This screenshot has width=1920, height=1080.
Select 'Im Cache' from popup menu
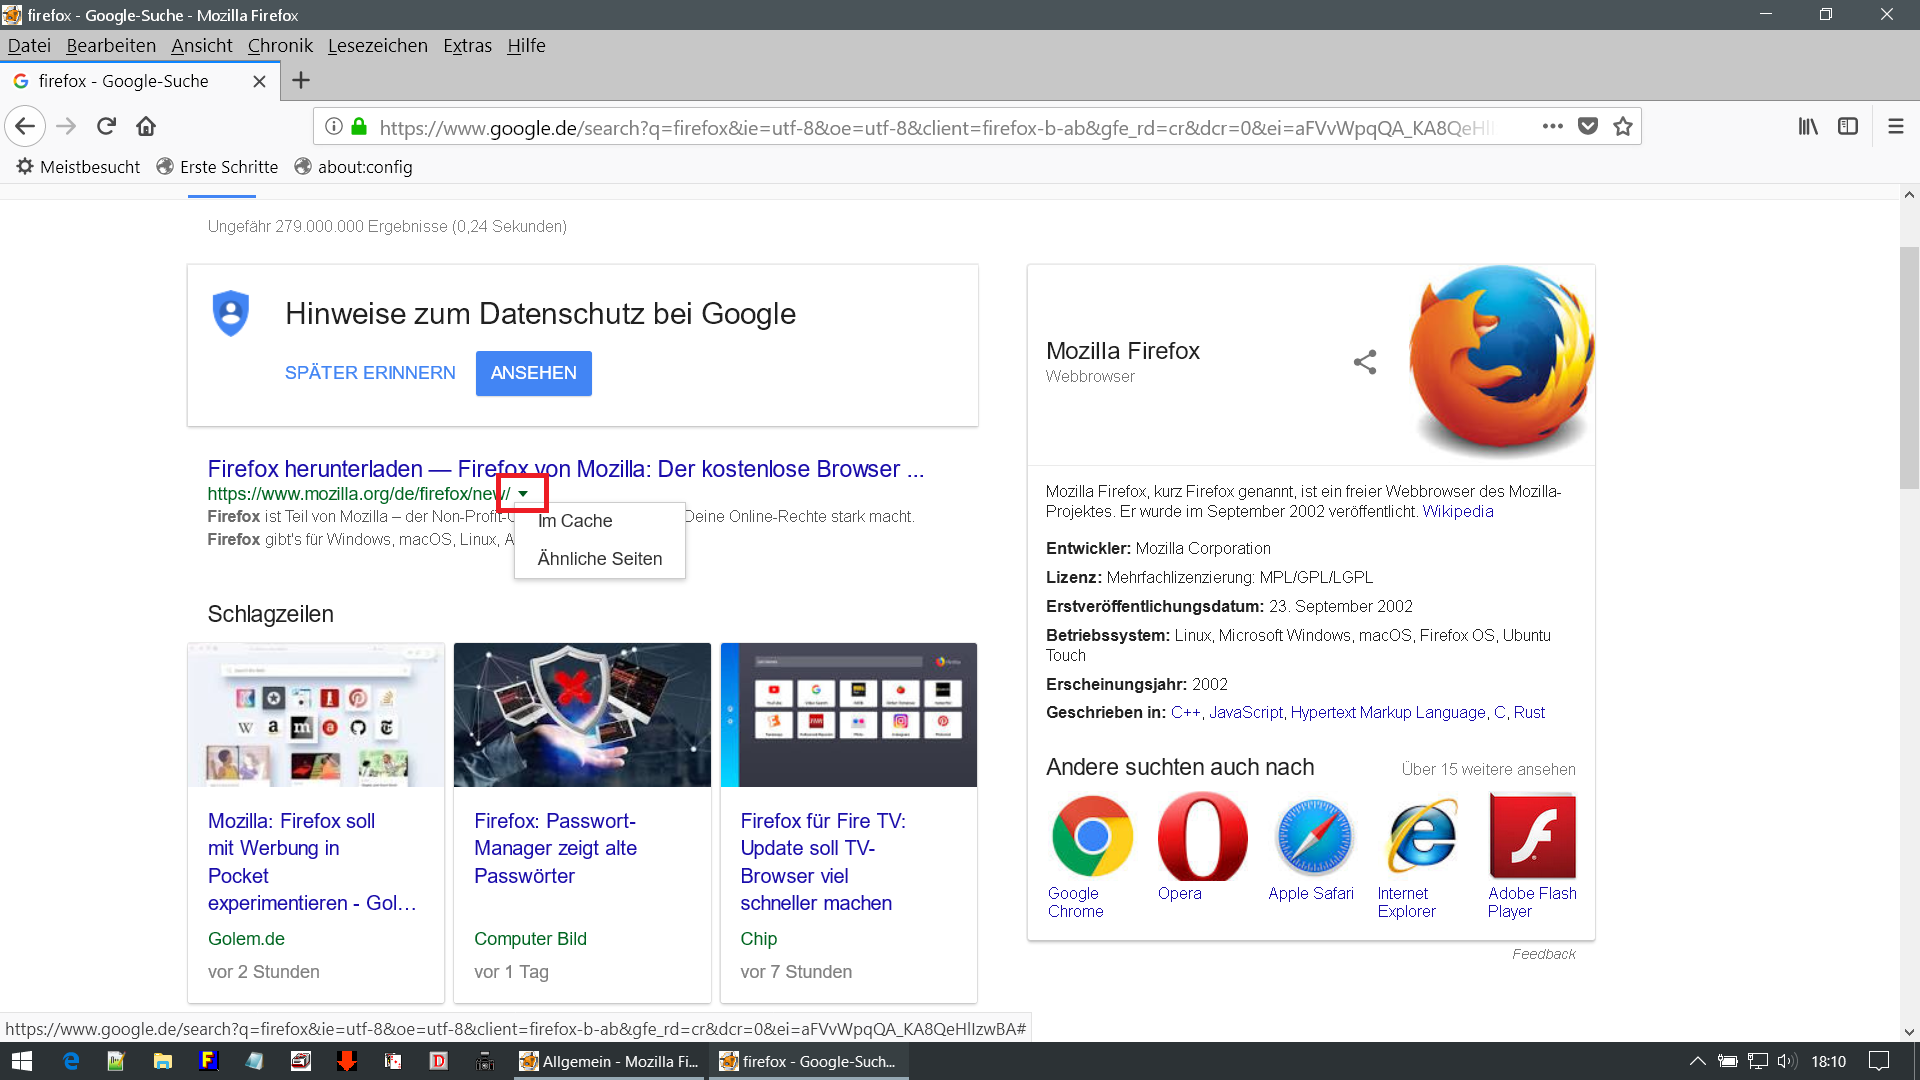[x=575, y=521]
